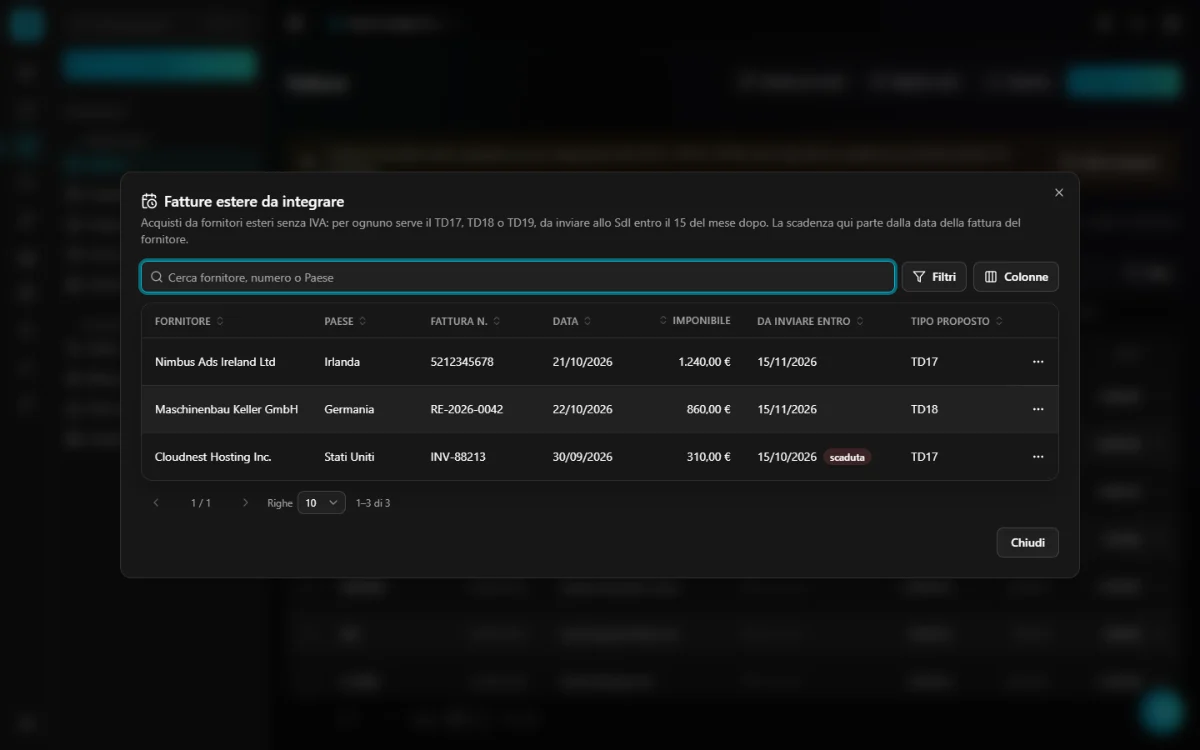Viewport: 1200px width, 750px height.
Task: Click the calendar icon beside the dialog title
Action: click(149, 201)
